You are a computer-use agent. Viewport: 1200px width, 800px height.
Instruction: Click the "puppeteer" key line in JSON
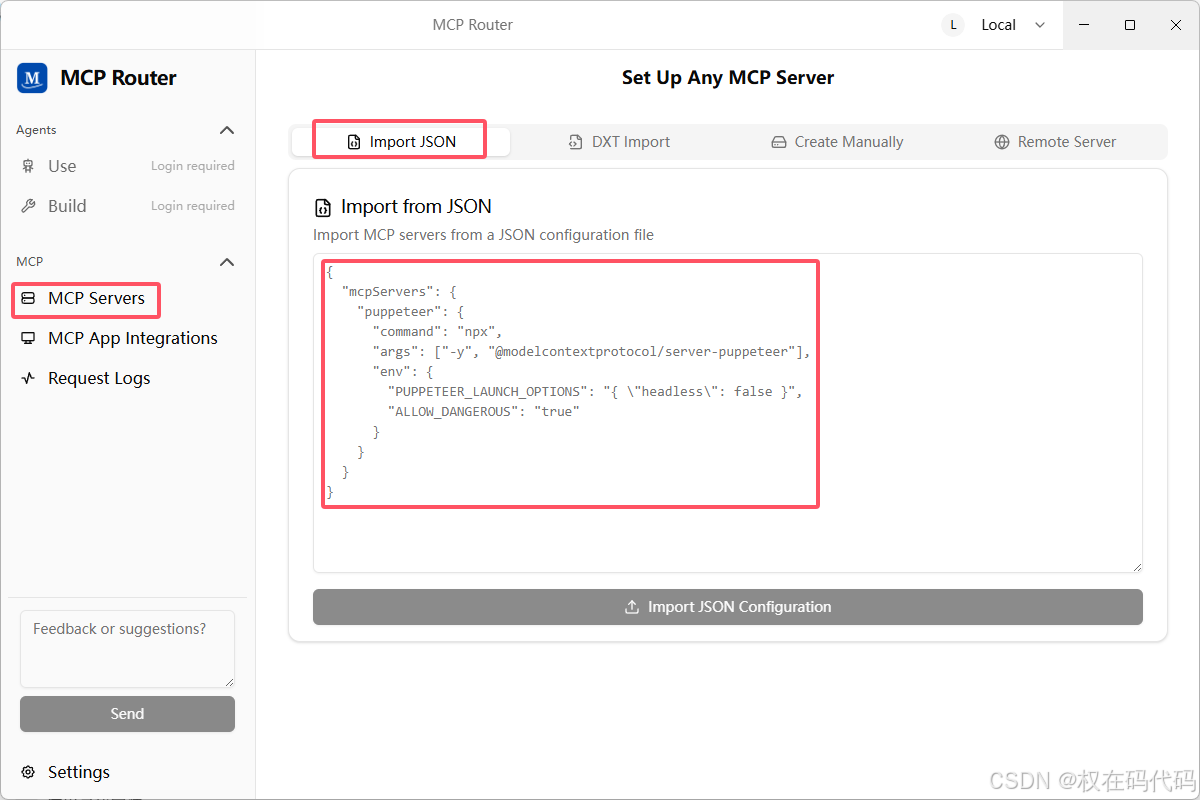coord(410,312)
